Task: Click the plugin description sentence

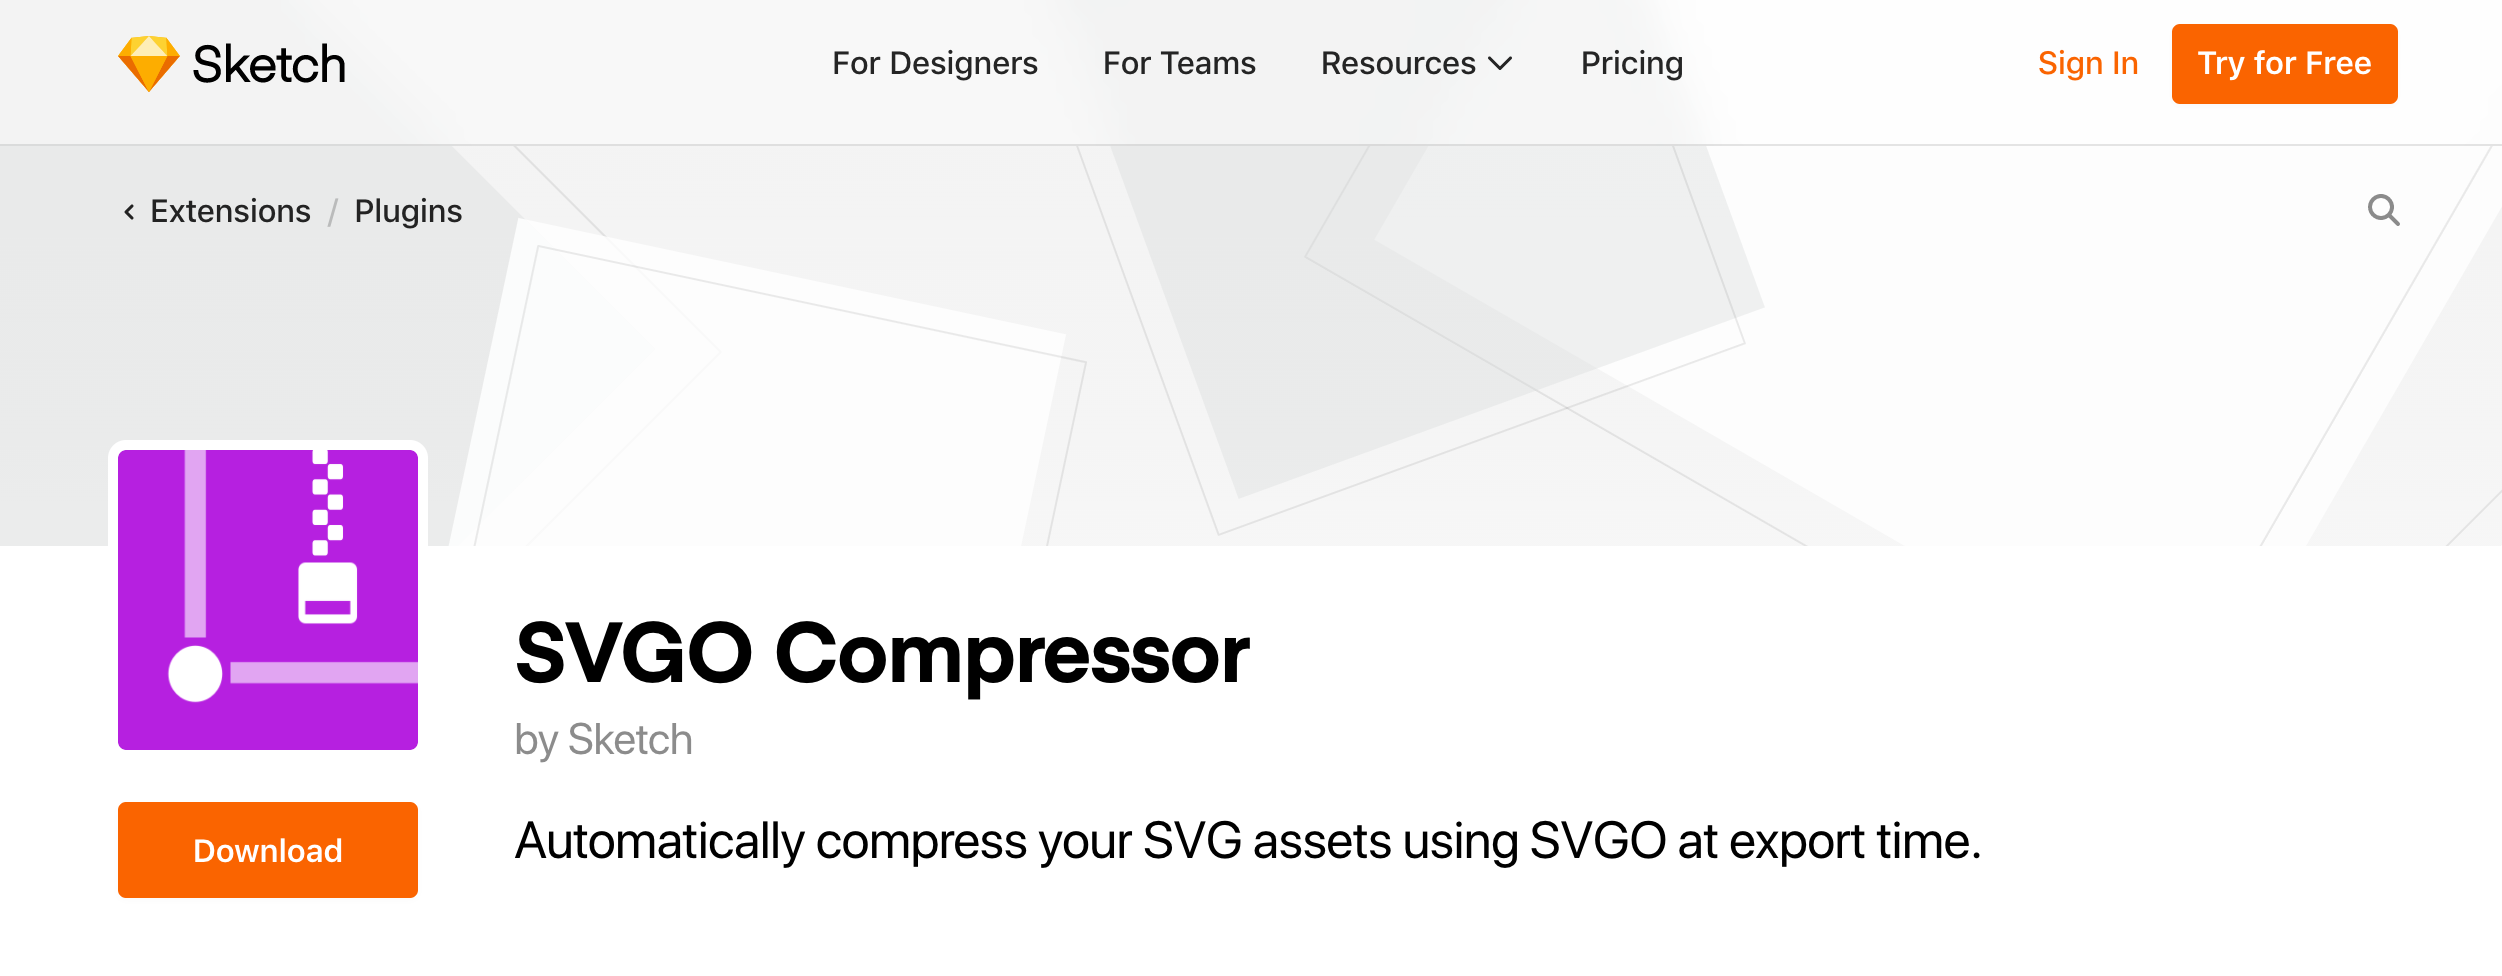Action: pyautogui.click(x=1247, y=841)
